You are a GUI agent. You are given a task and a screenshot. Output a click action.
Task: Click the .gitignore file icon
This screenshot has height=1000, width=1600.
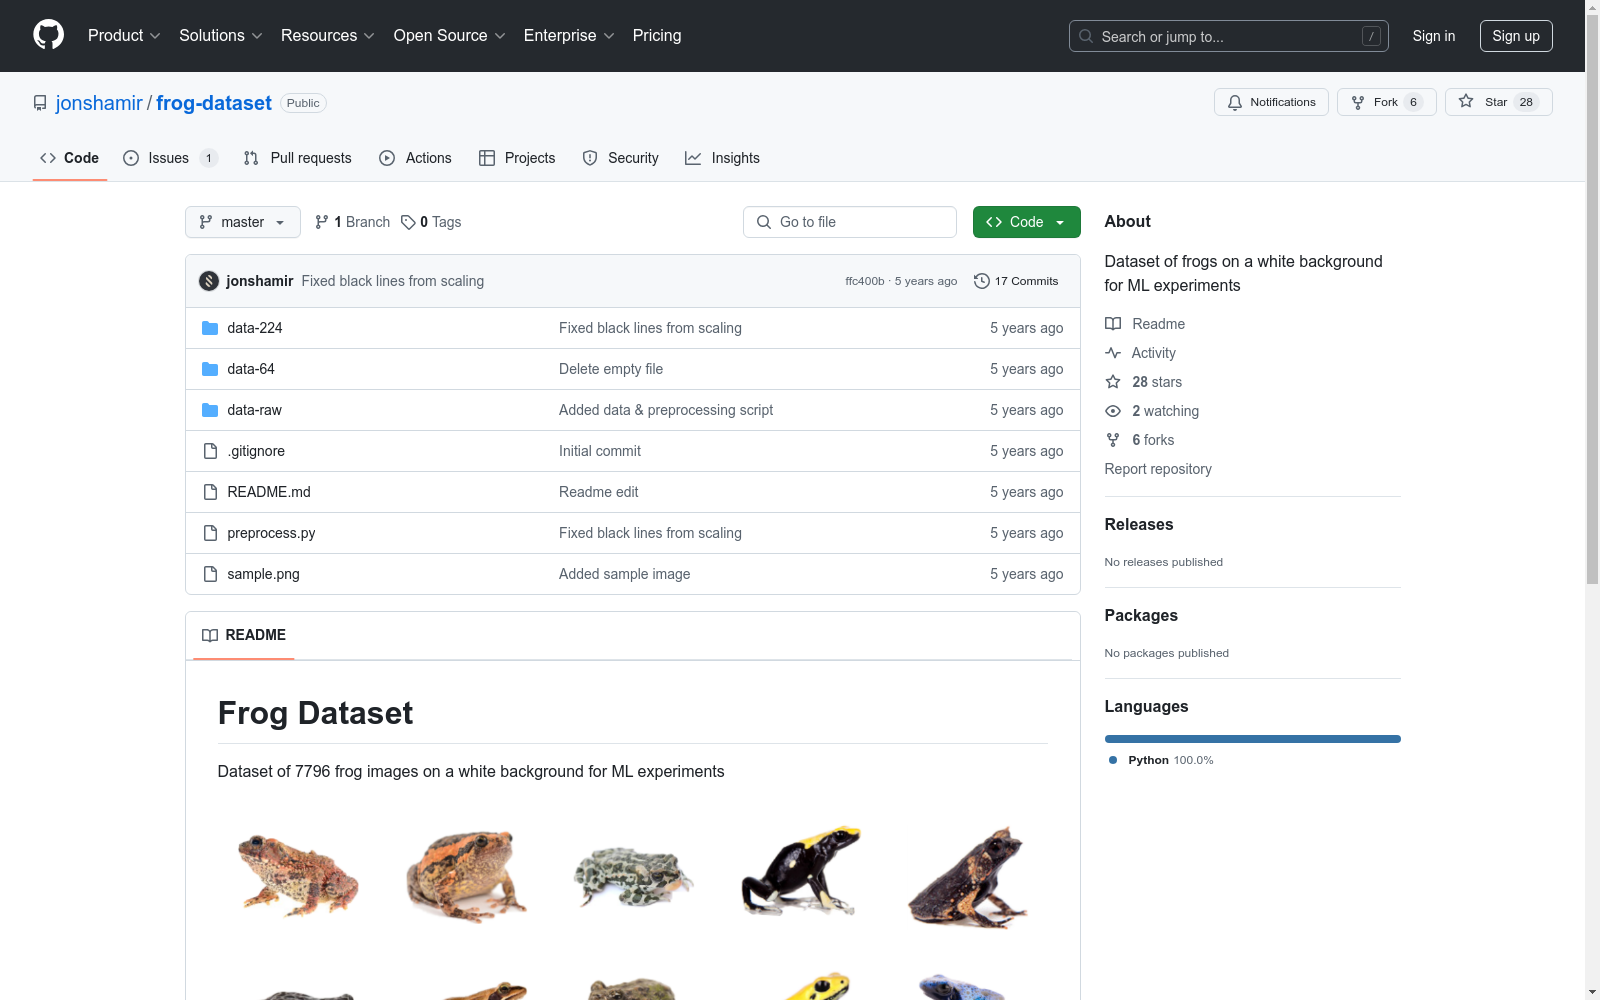pos(210,451)
